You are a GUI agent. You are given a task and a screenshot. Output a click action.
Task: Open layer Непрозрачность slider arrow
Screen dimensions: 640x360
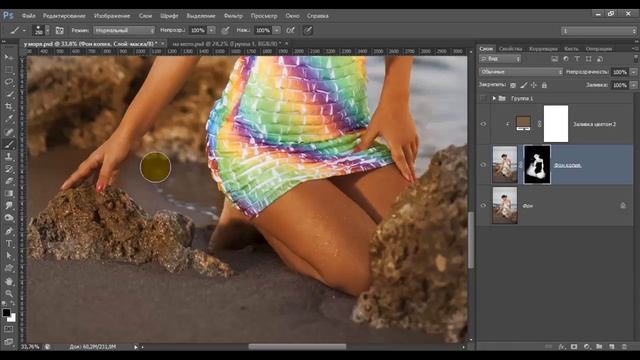[x=633, y=72]
